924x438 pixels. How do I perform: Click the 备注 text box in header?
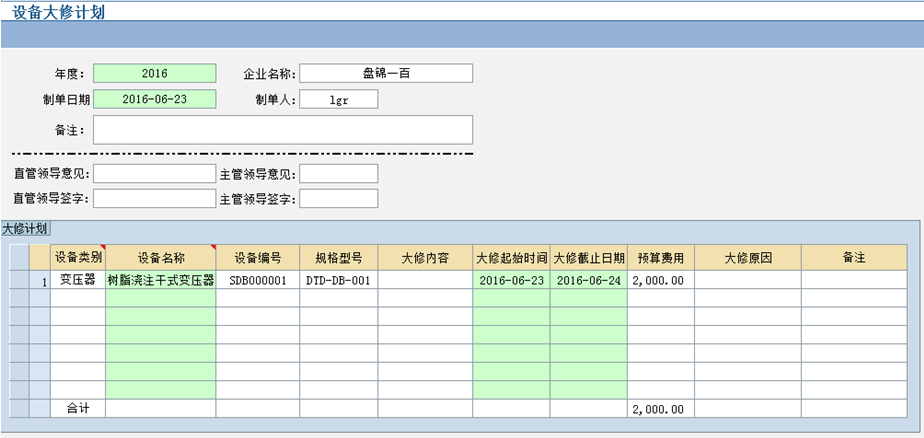point(282,130)
